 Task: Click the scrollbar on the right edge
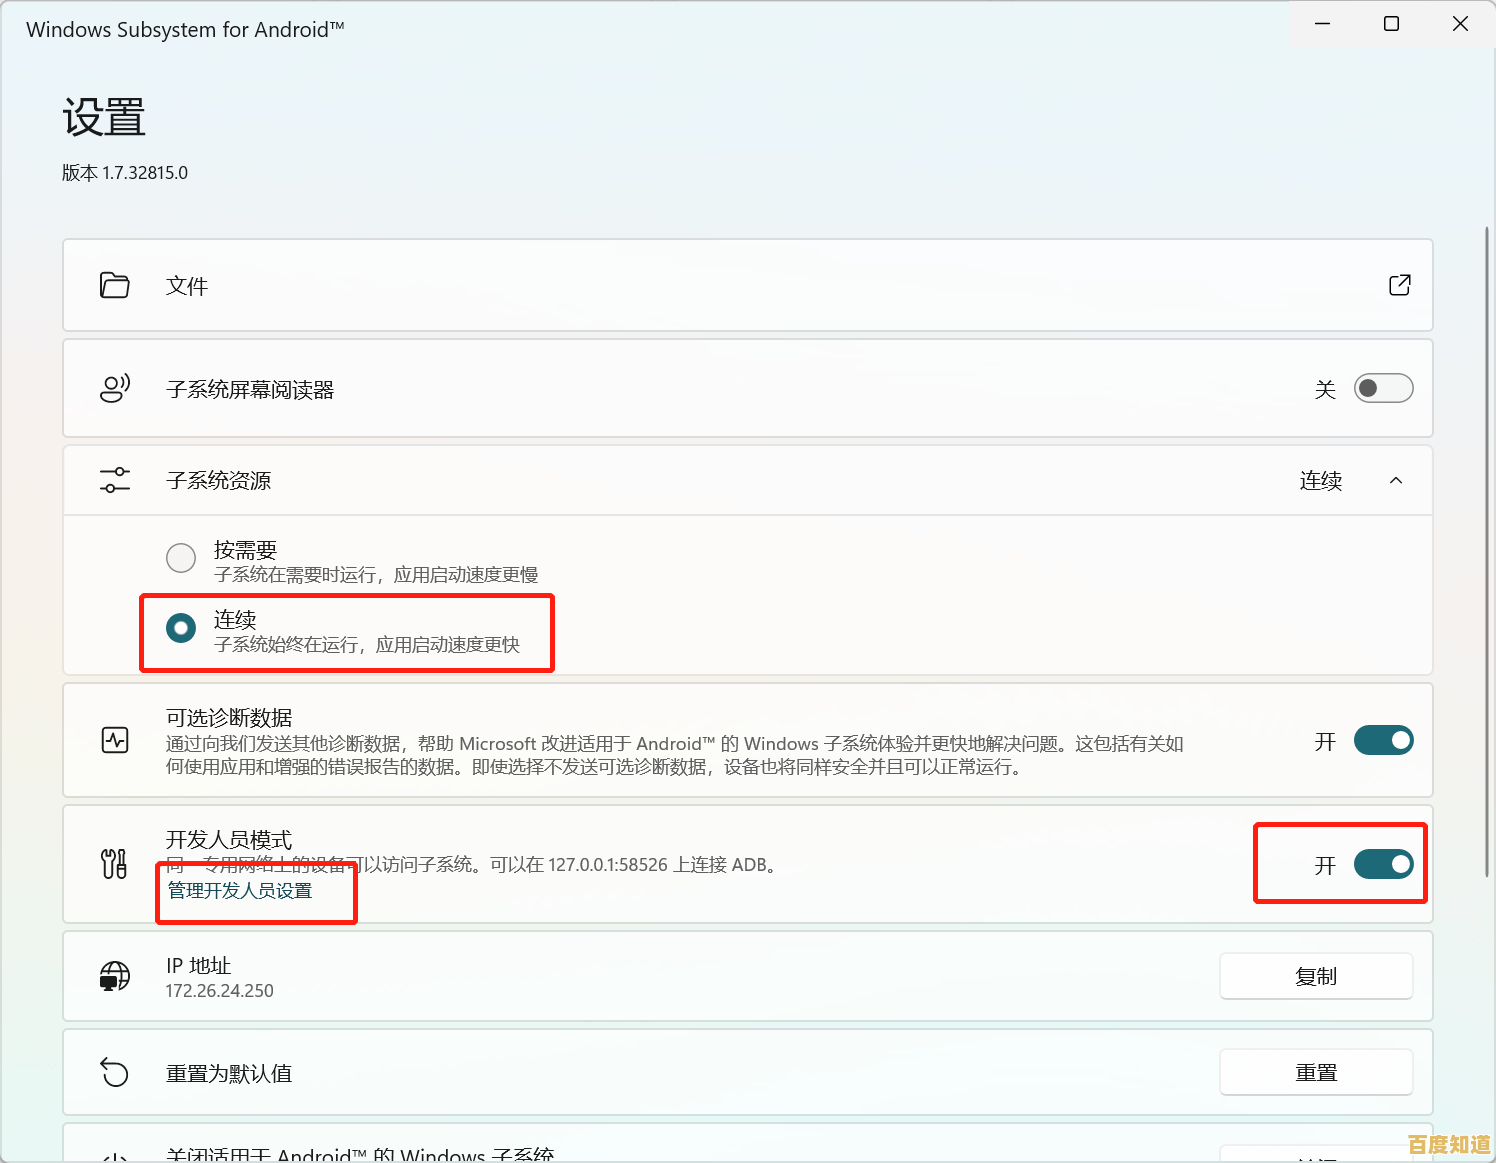tap(1489, 600)
